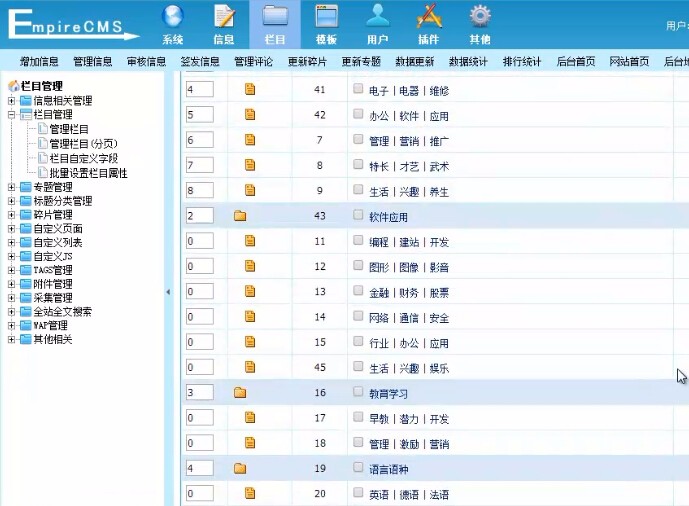
Task: Open 管理栏目 (分页) in the tree
Action: tap(83, 144)
